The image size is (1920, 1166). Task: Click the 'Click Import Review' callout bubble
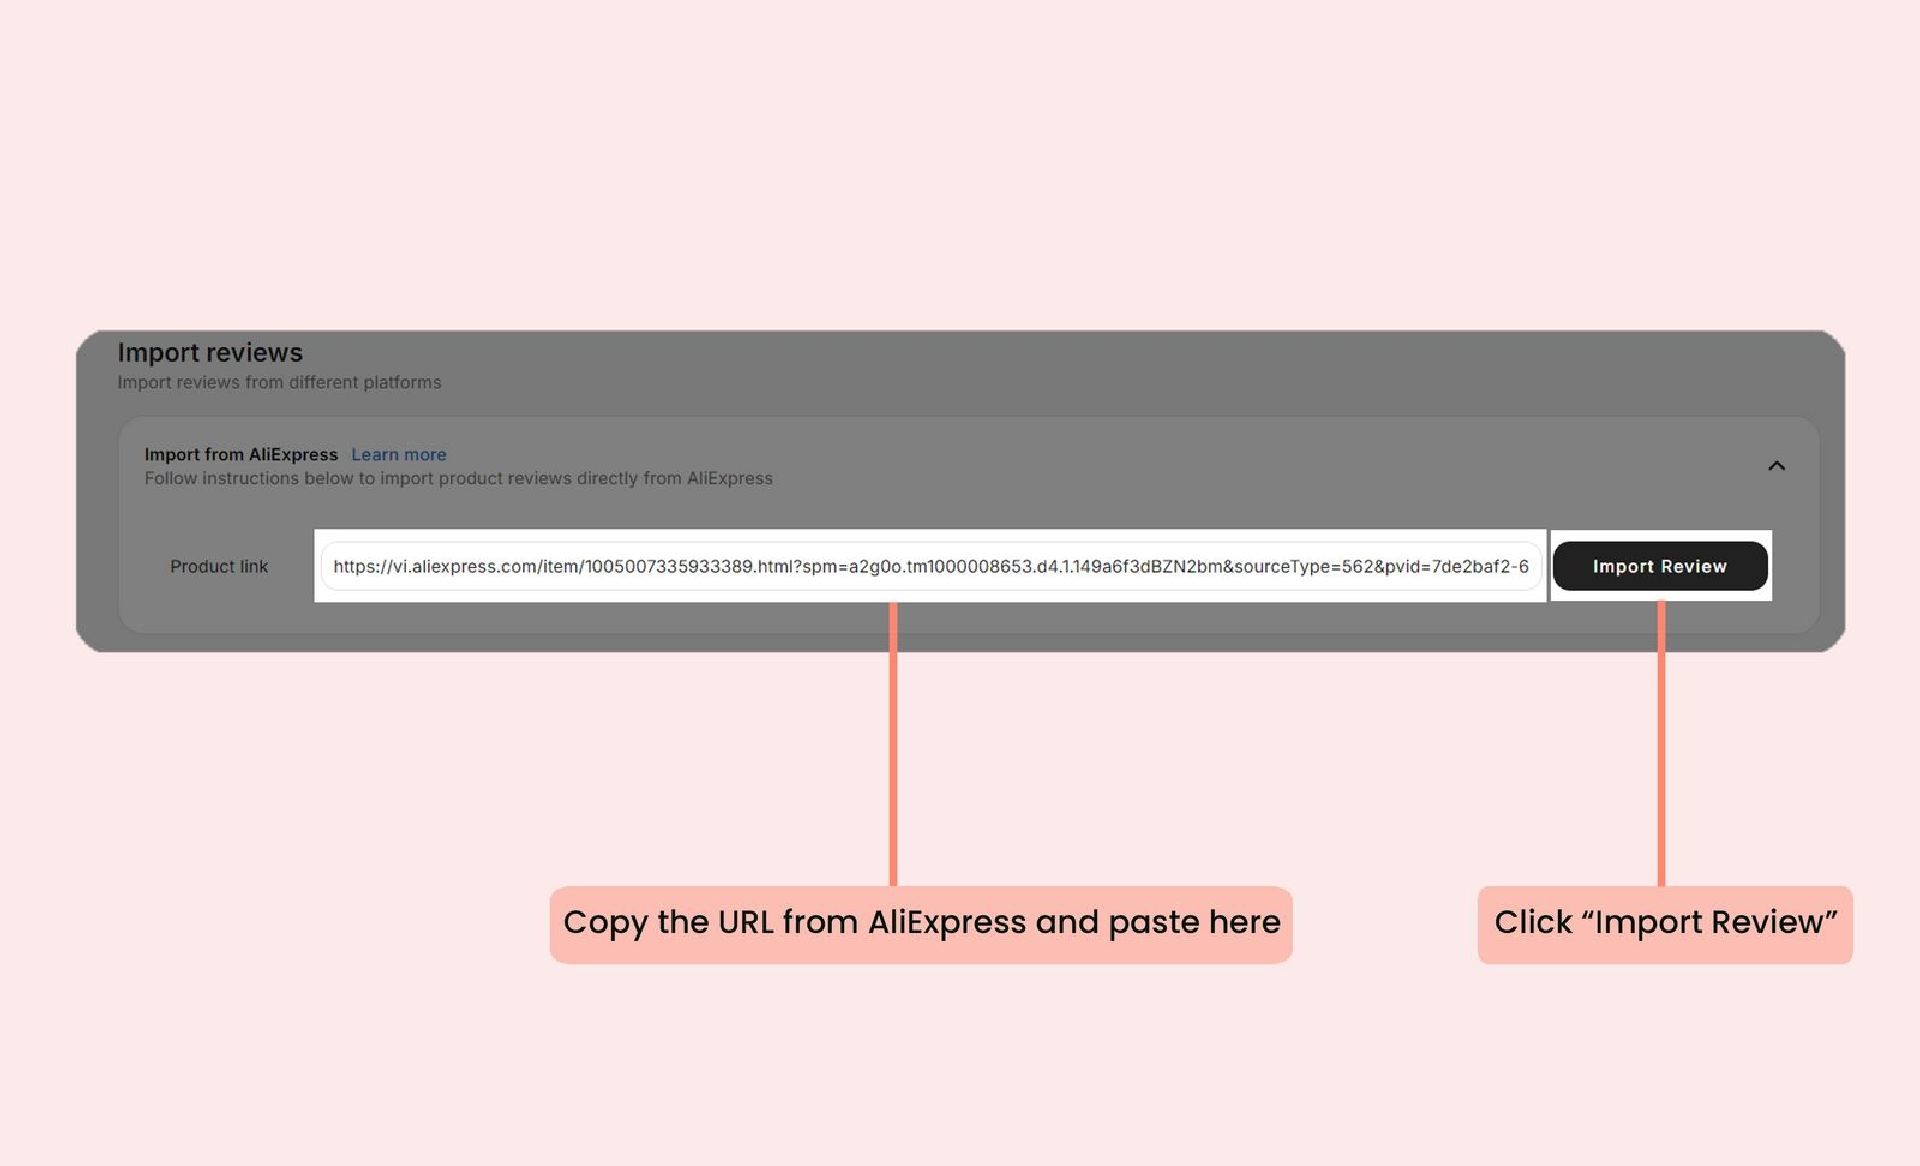point(1665,923)
